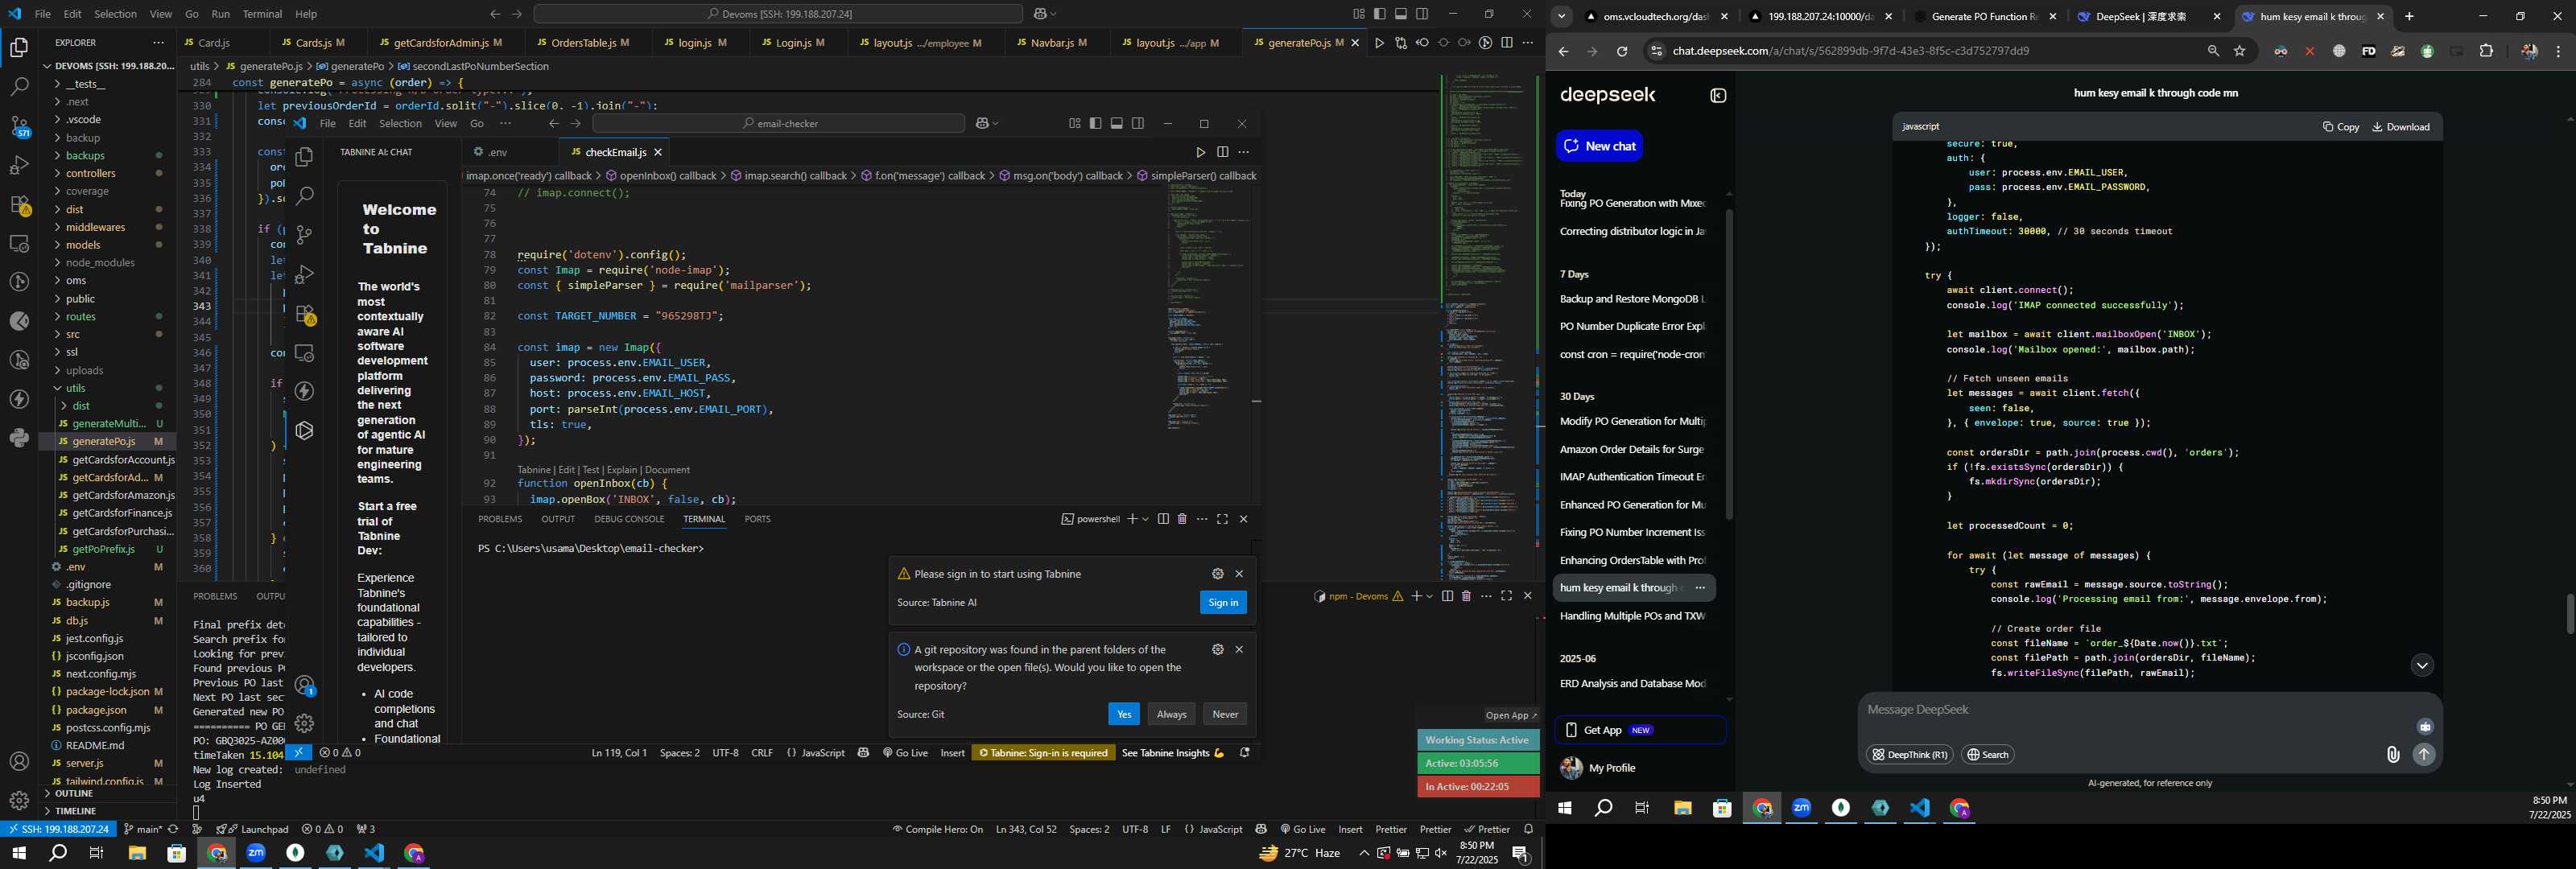The height and width of the screenshot is (869, 2576).
Task: Collapse the DeepSeek sidebar
Action: (x=1718, y=96)
